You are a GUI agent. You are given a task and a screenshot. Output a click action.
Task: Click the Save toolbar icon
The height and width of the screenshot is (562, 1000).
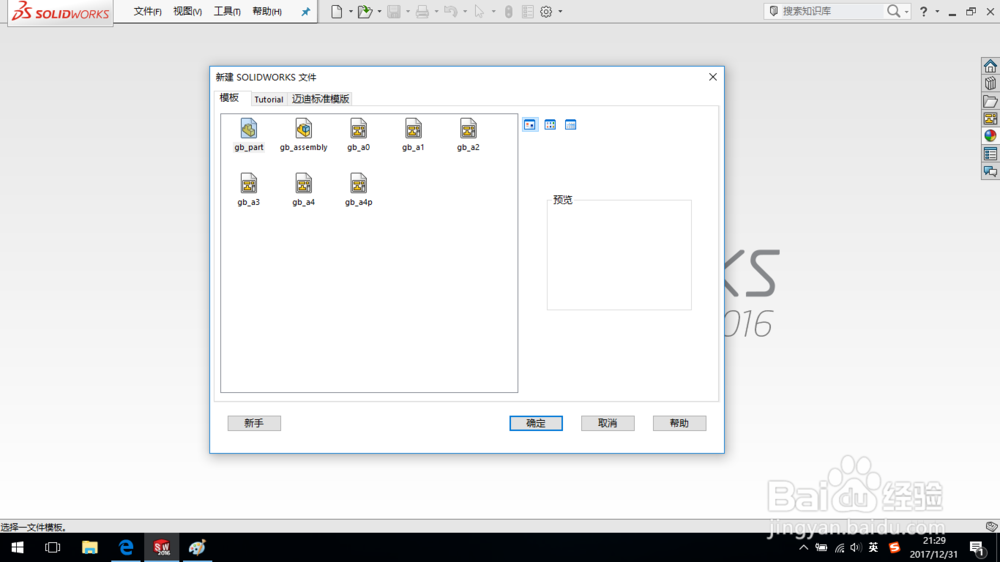[394, 11]
